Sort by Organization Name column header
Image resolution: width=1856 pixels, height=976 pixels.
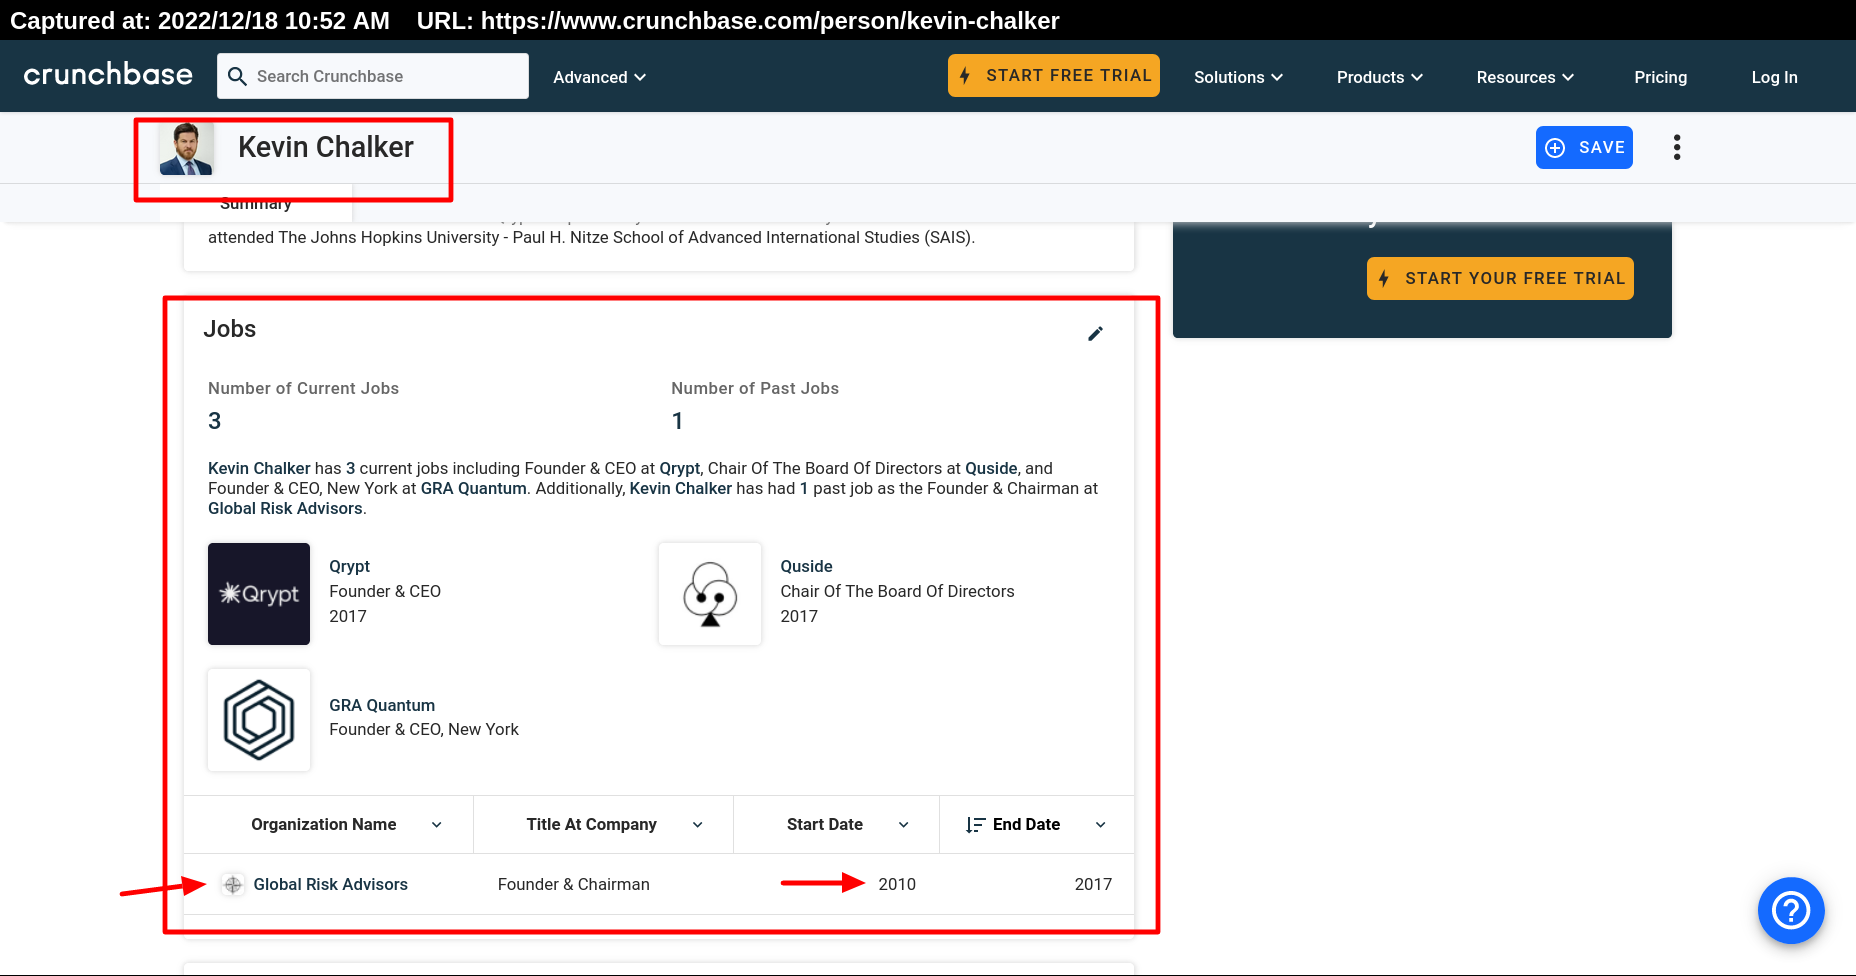pyautogui.click(x=323, y=824)
